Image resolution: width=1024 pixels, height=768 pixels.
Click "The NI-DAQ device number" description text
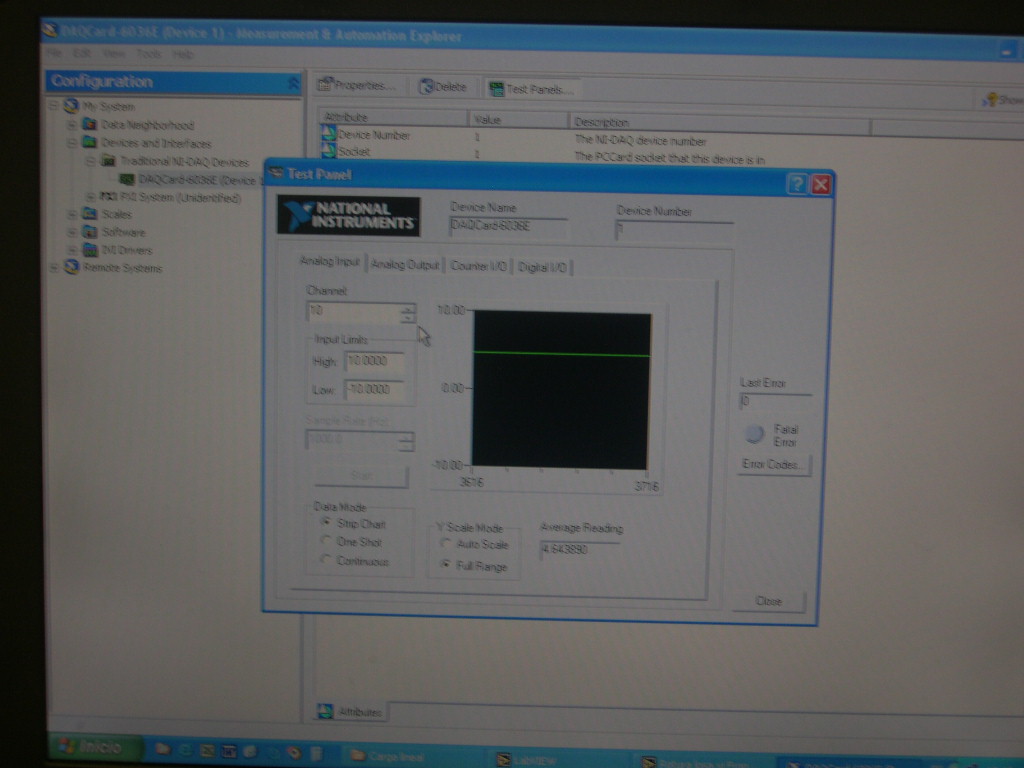640,140
